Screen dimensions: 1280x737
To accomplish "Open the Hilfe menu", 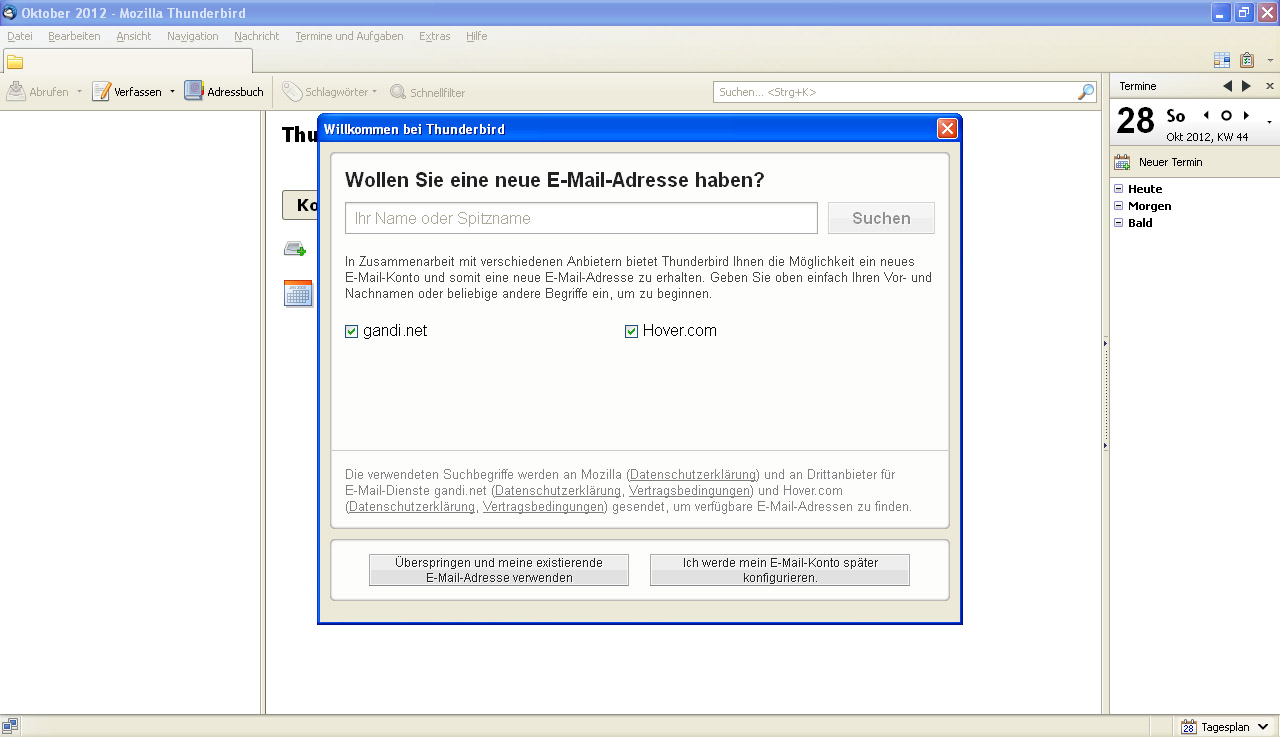I will pyautogui.click(x=477, y=36).
